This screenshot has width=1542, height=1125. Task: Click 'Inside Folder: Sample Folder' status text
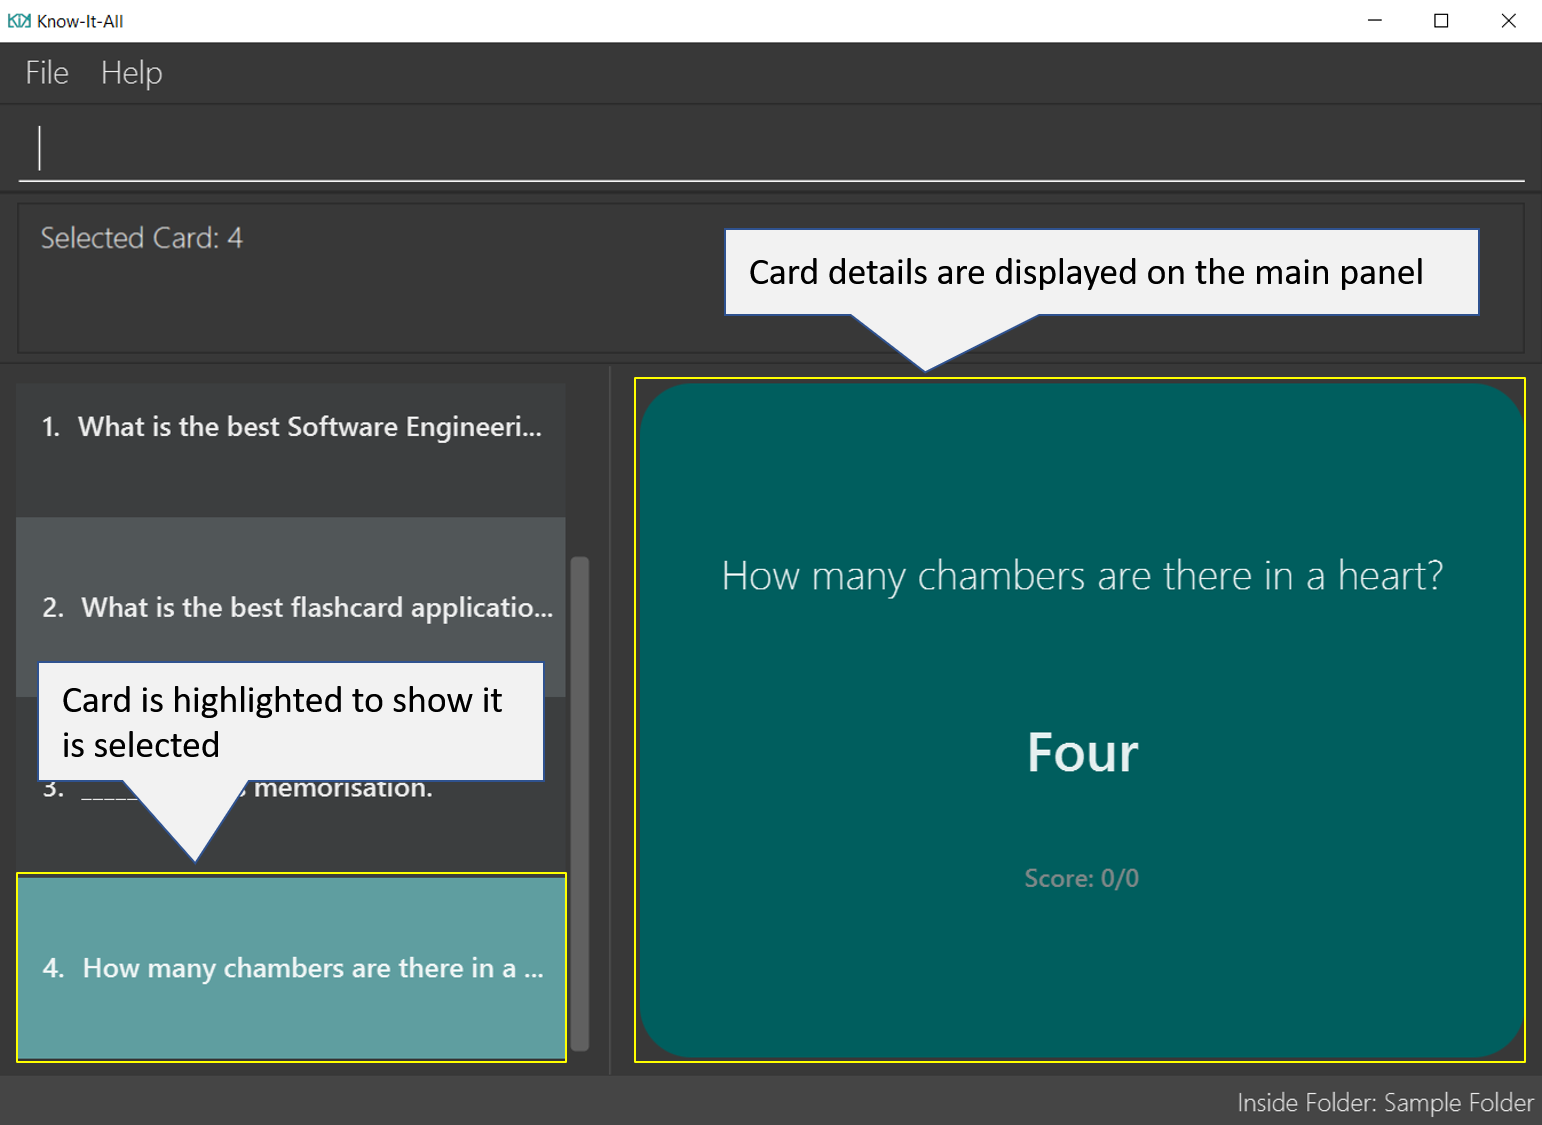(1385, 1102)
